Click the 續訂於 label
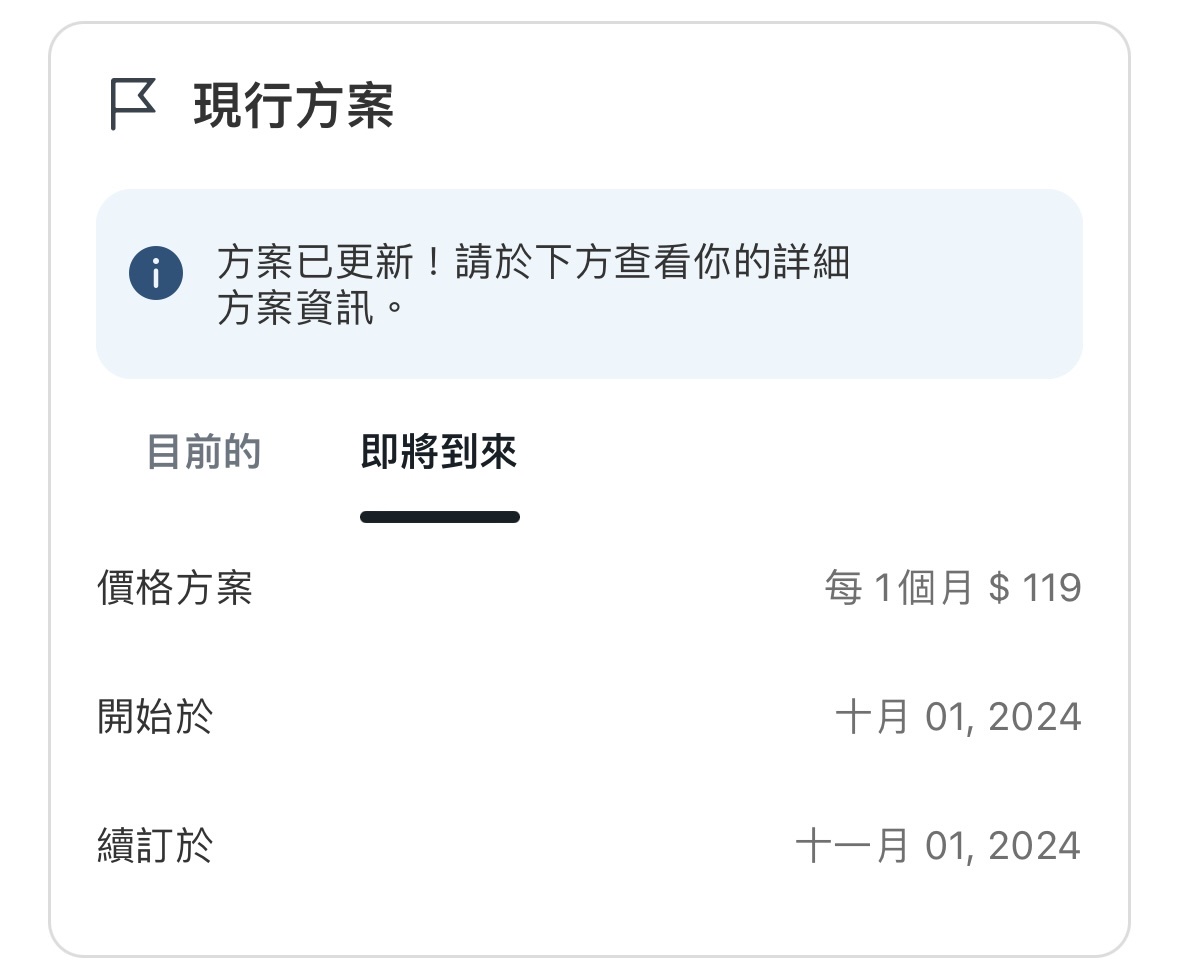 (x=155, y=847)
